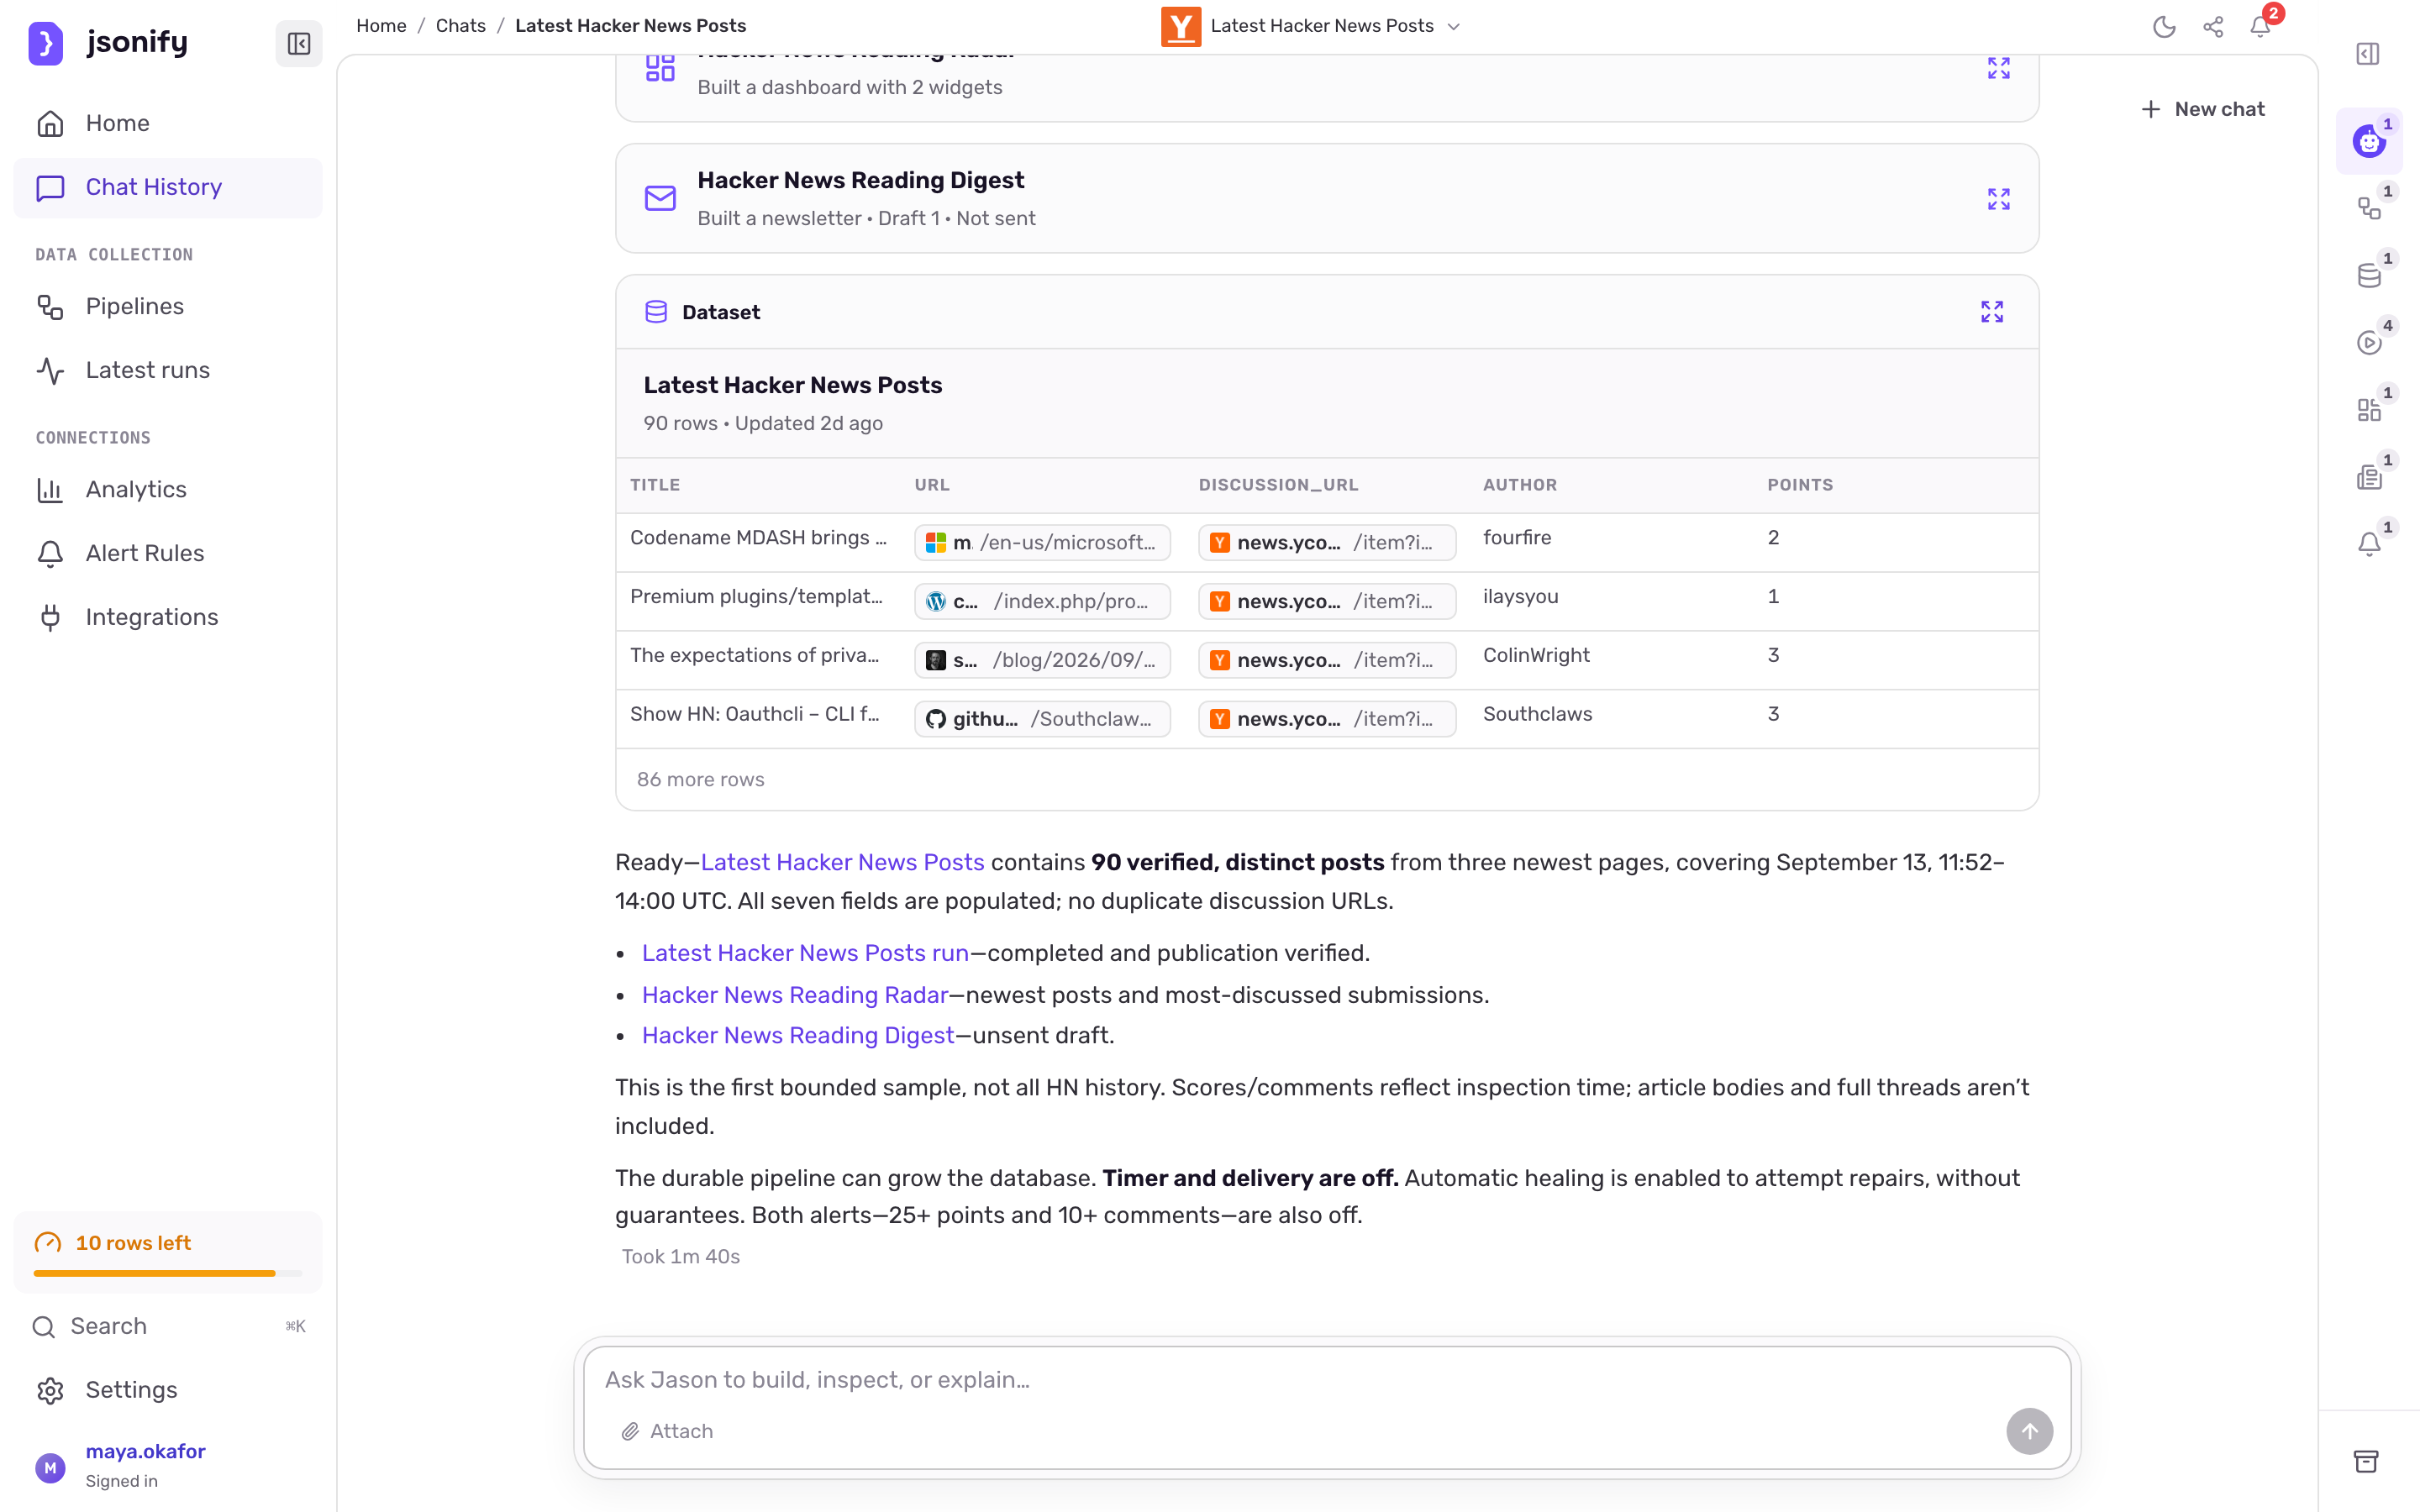Click the archive icon at bottom right
Screen dimensions: 2420x1512
[2366, 1461]
